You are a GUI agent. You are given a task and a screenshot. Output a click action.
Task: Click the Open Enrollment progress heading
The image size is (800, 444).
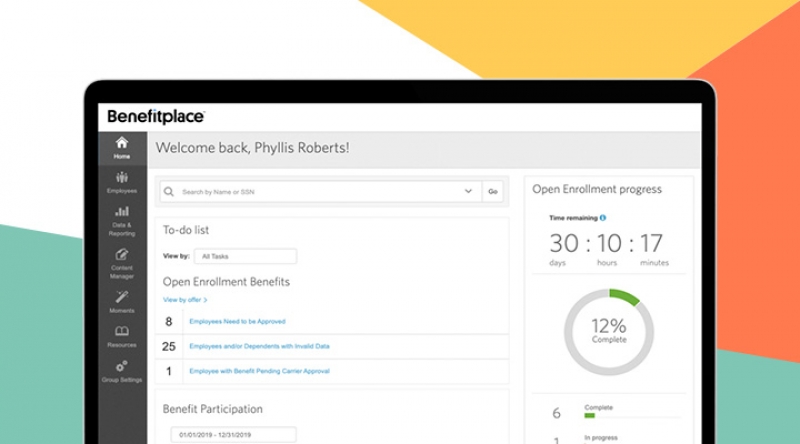click(x=597, y=189)
